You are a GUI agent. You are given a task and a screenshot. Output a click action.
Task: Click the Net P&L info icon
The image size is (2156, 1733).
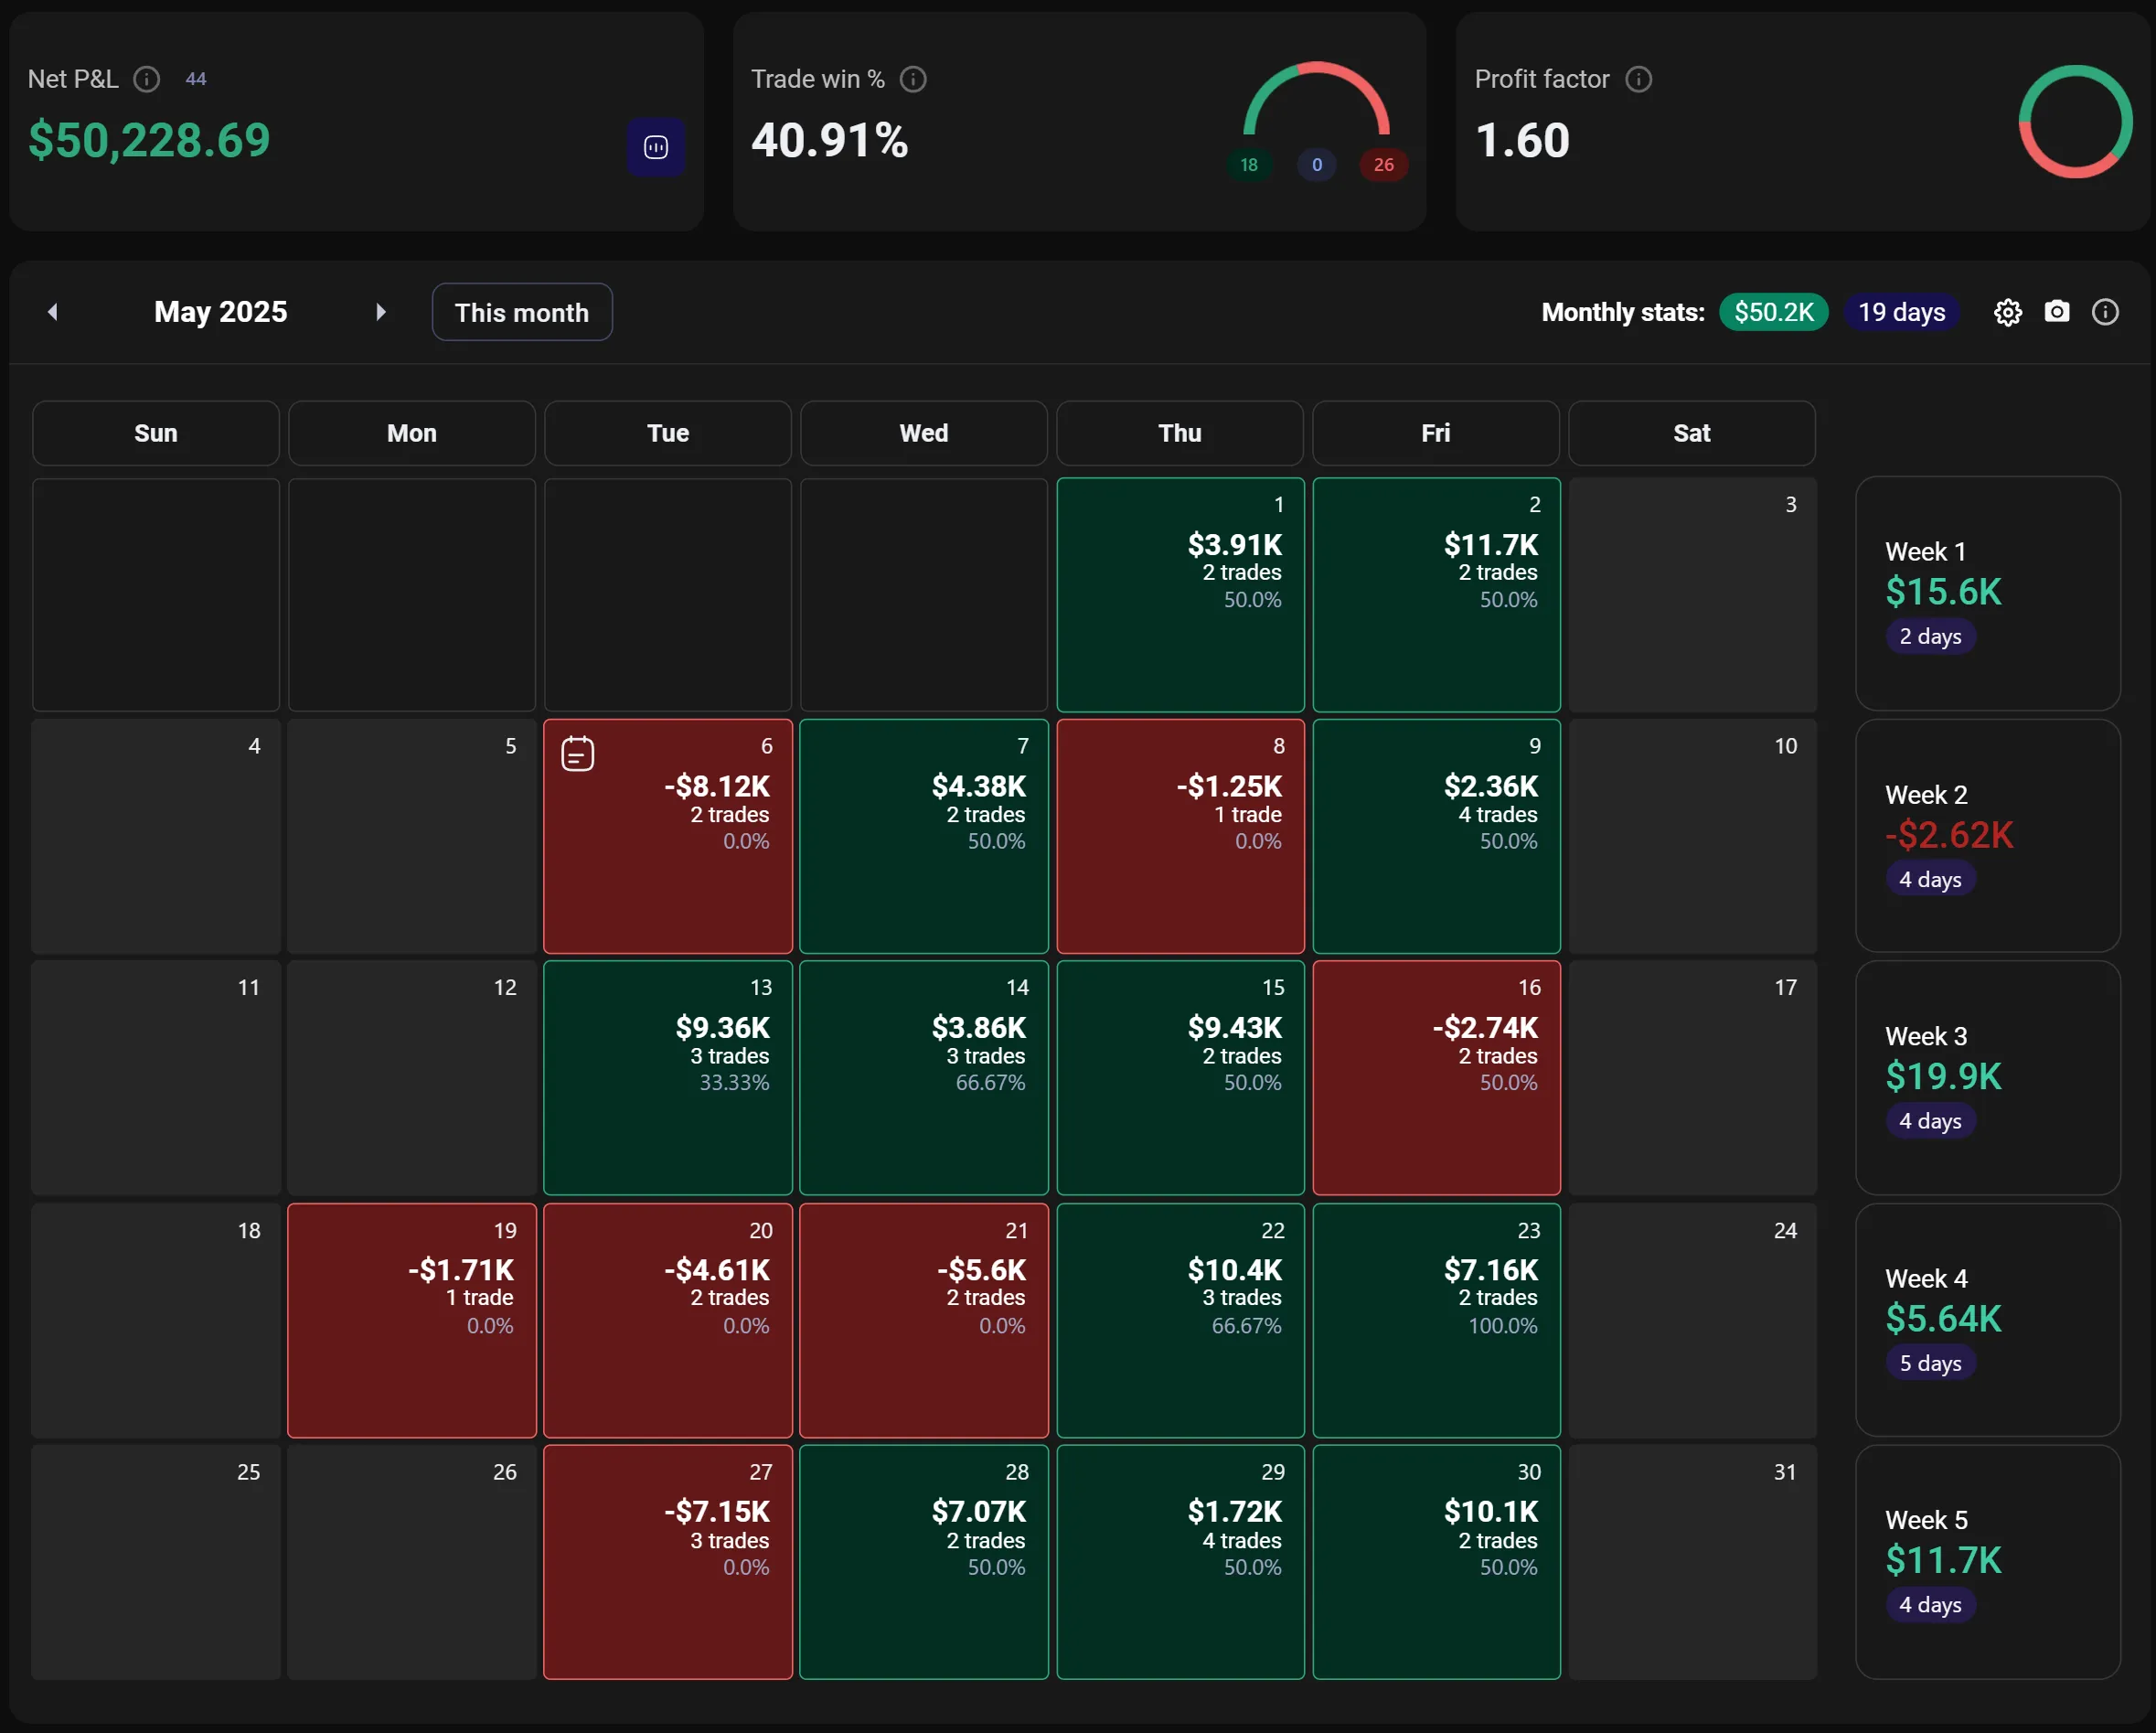(147, 79)
